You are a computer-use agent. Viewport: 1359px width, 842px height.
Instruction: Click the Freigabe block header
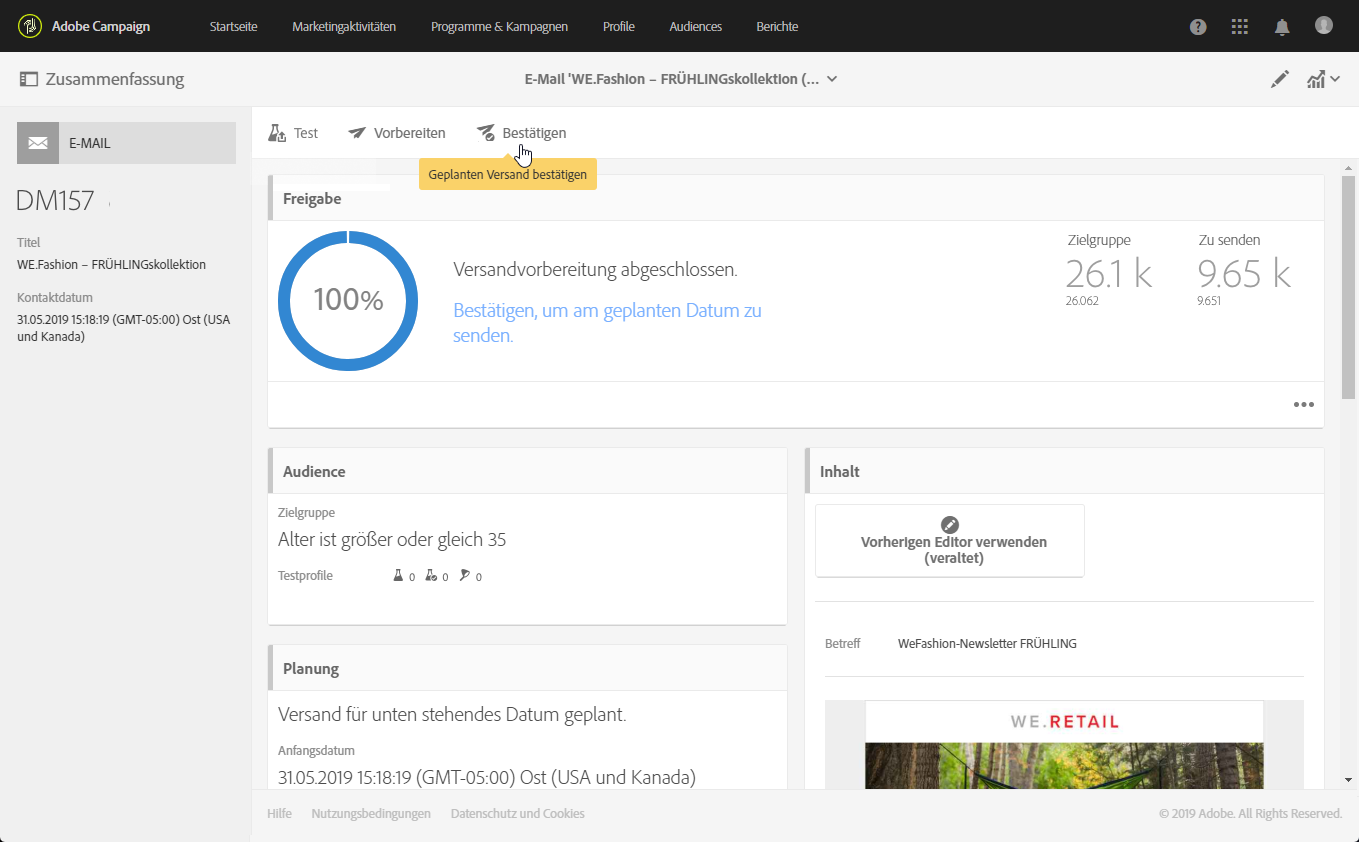click(x=796, y=198)
